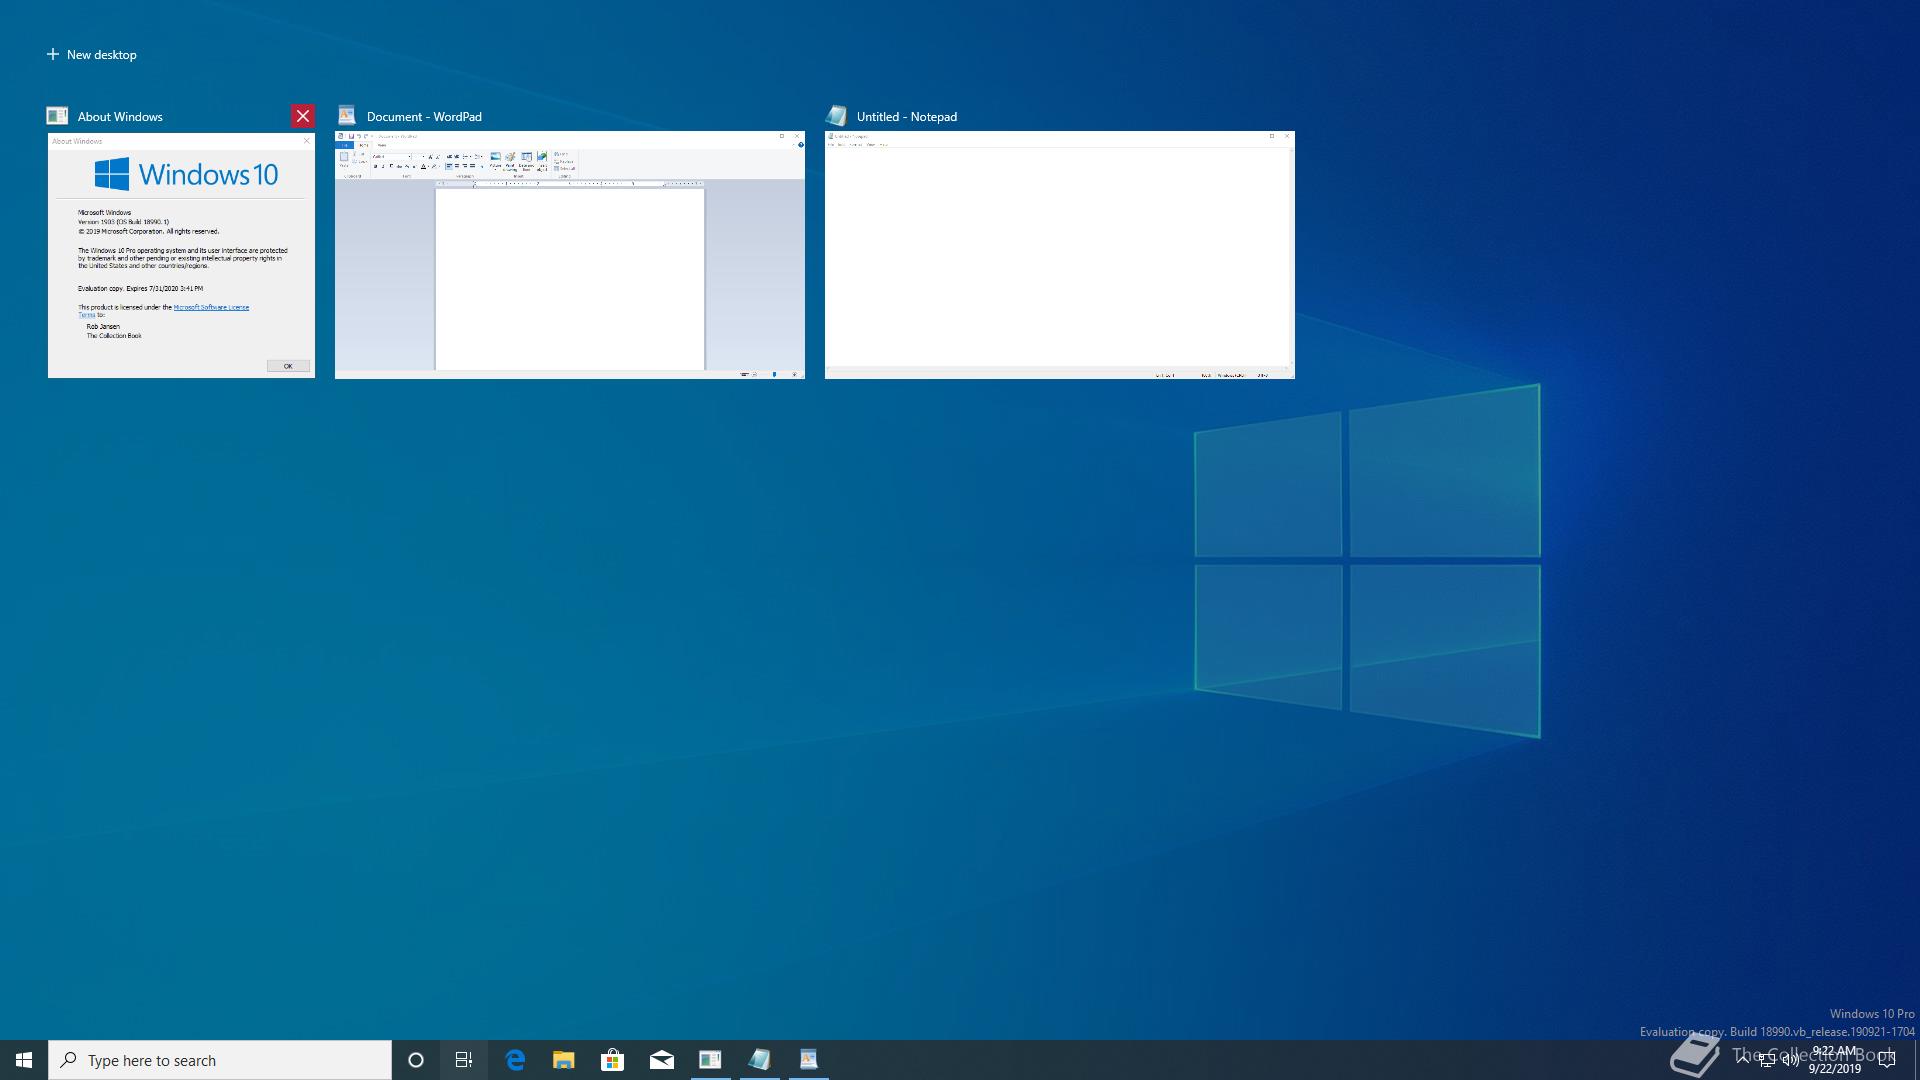Click the Notepad icon beside the thumbnail title

click(x=837, y=116)
